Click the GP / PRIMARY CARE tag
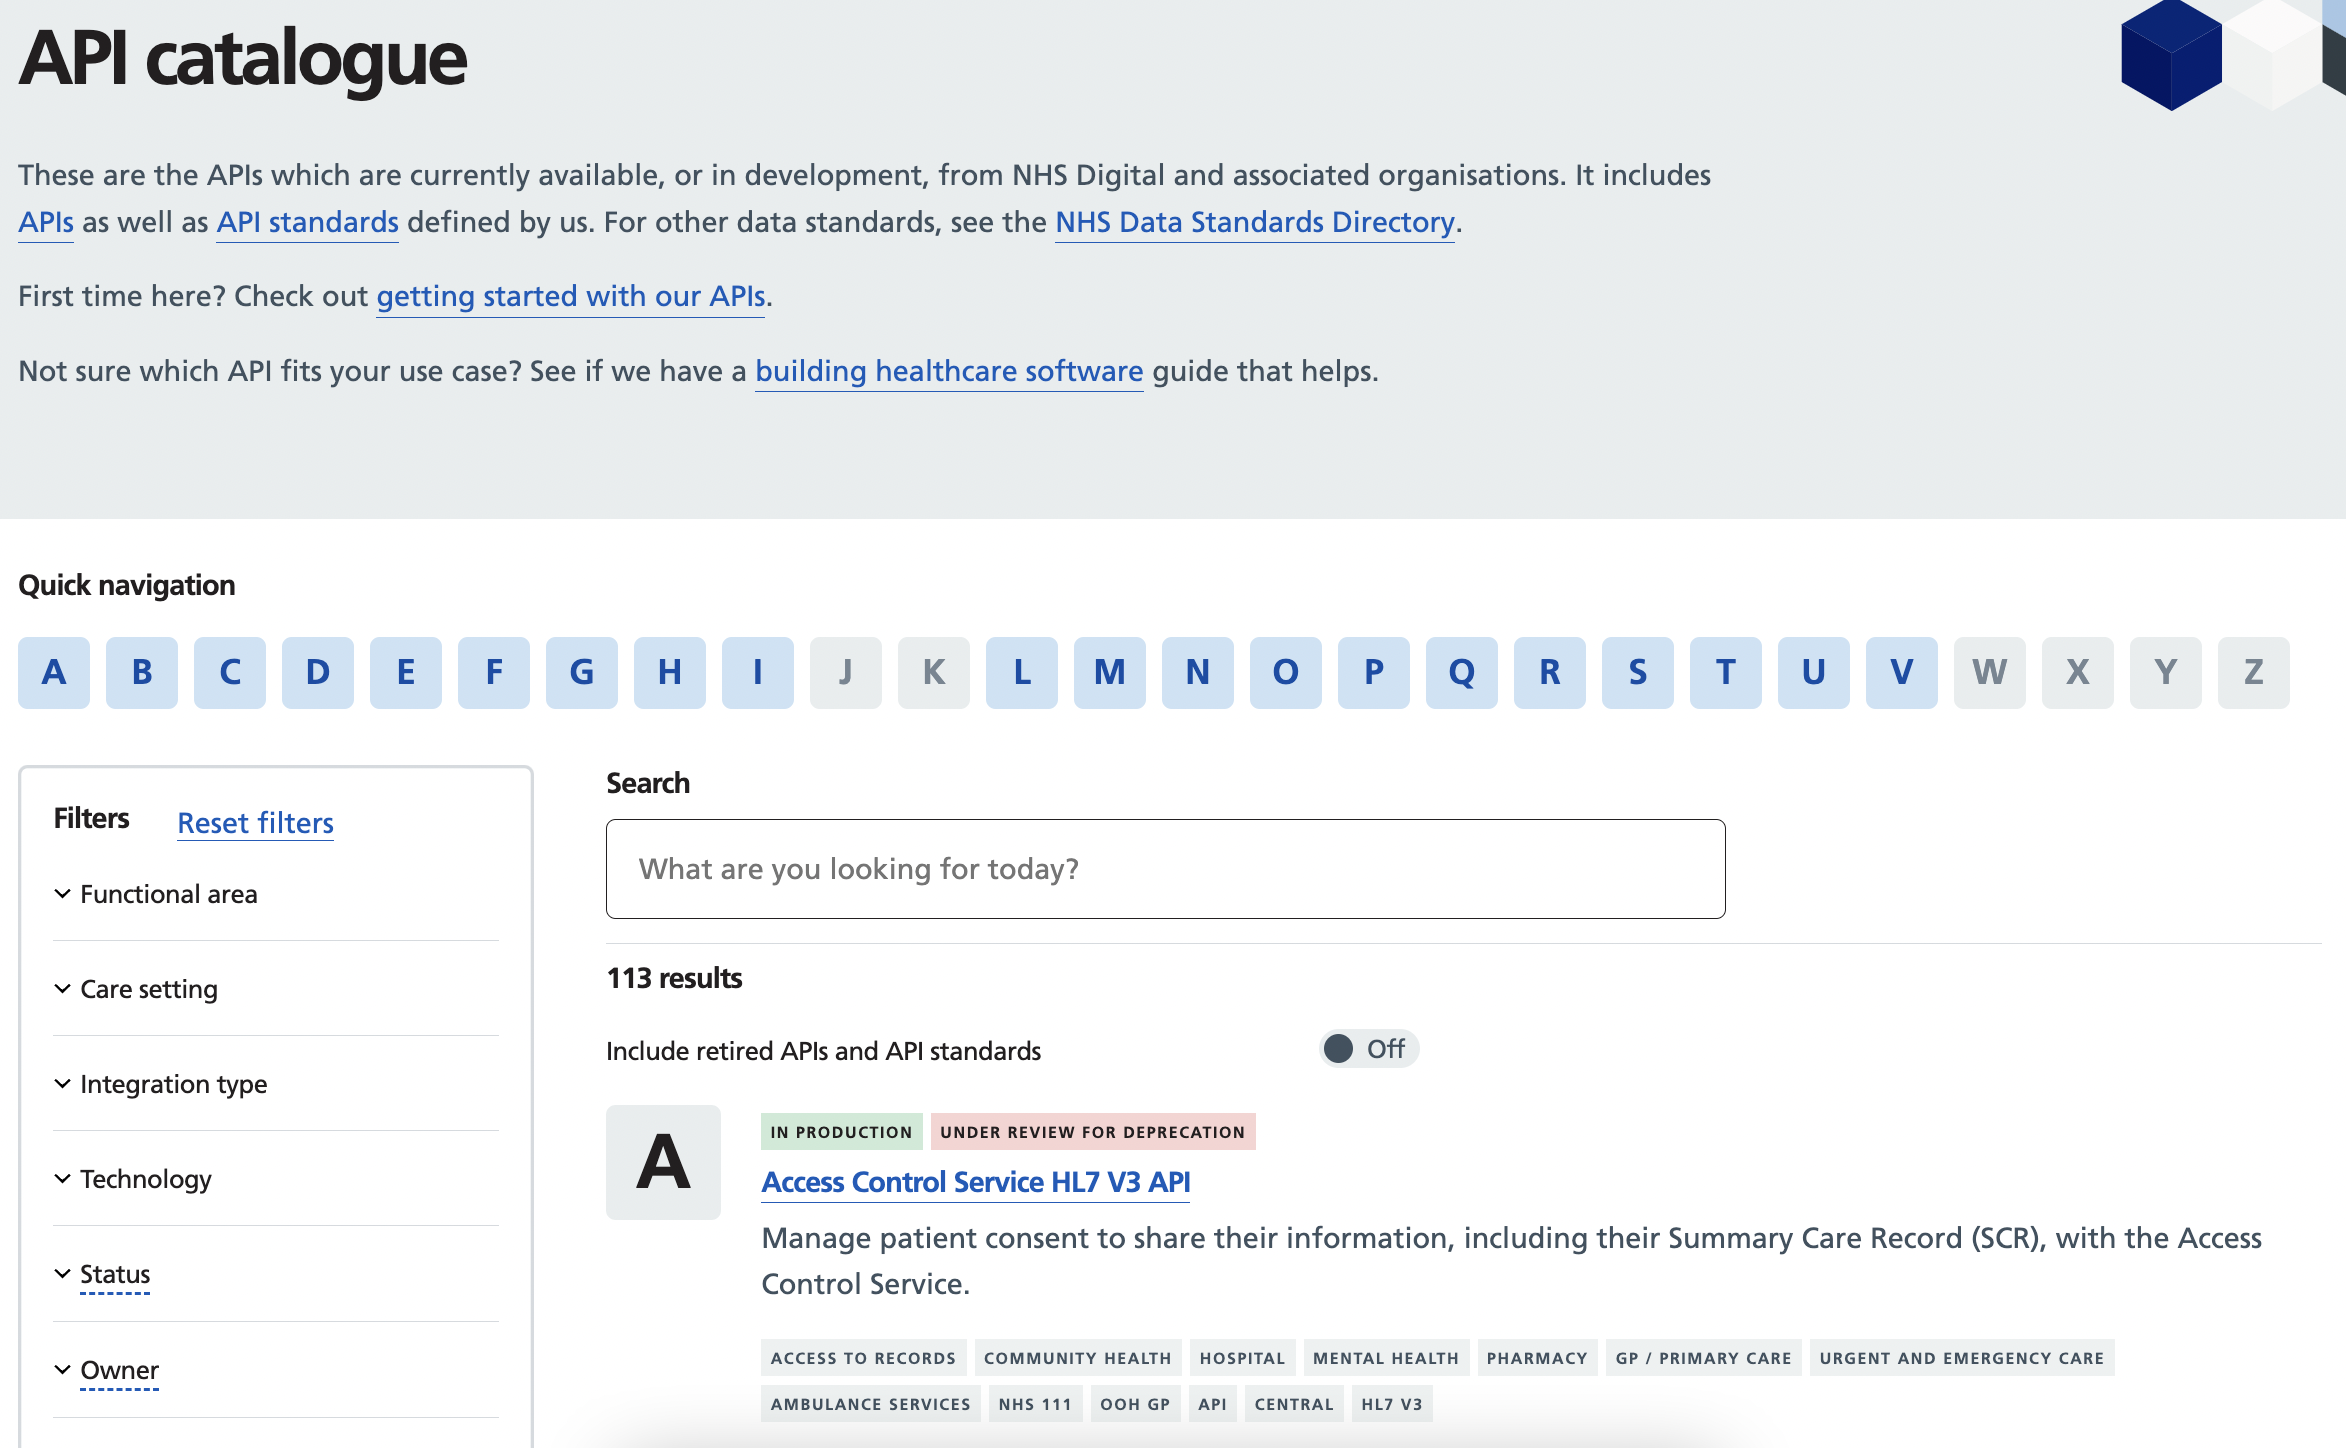 coord(1704,1358)
